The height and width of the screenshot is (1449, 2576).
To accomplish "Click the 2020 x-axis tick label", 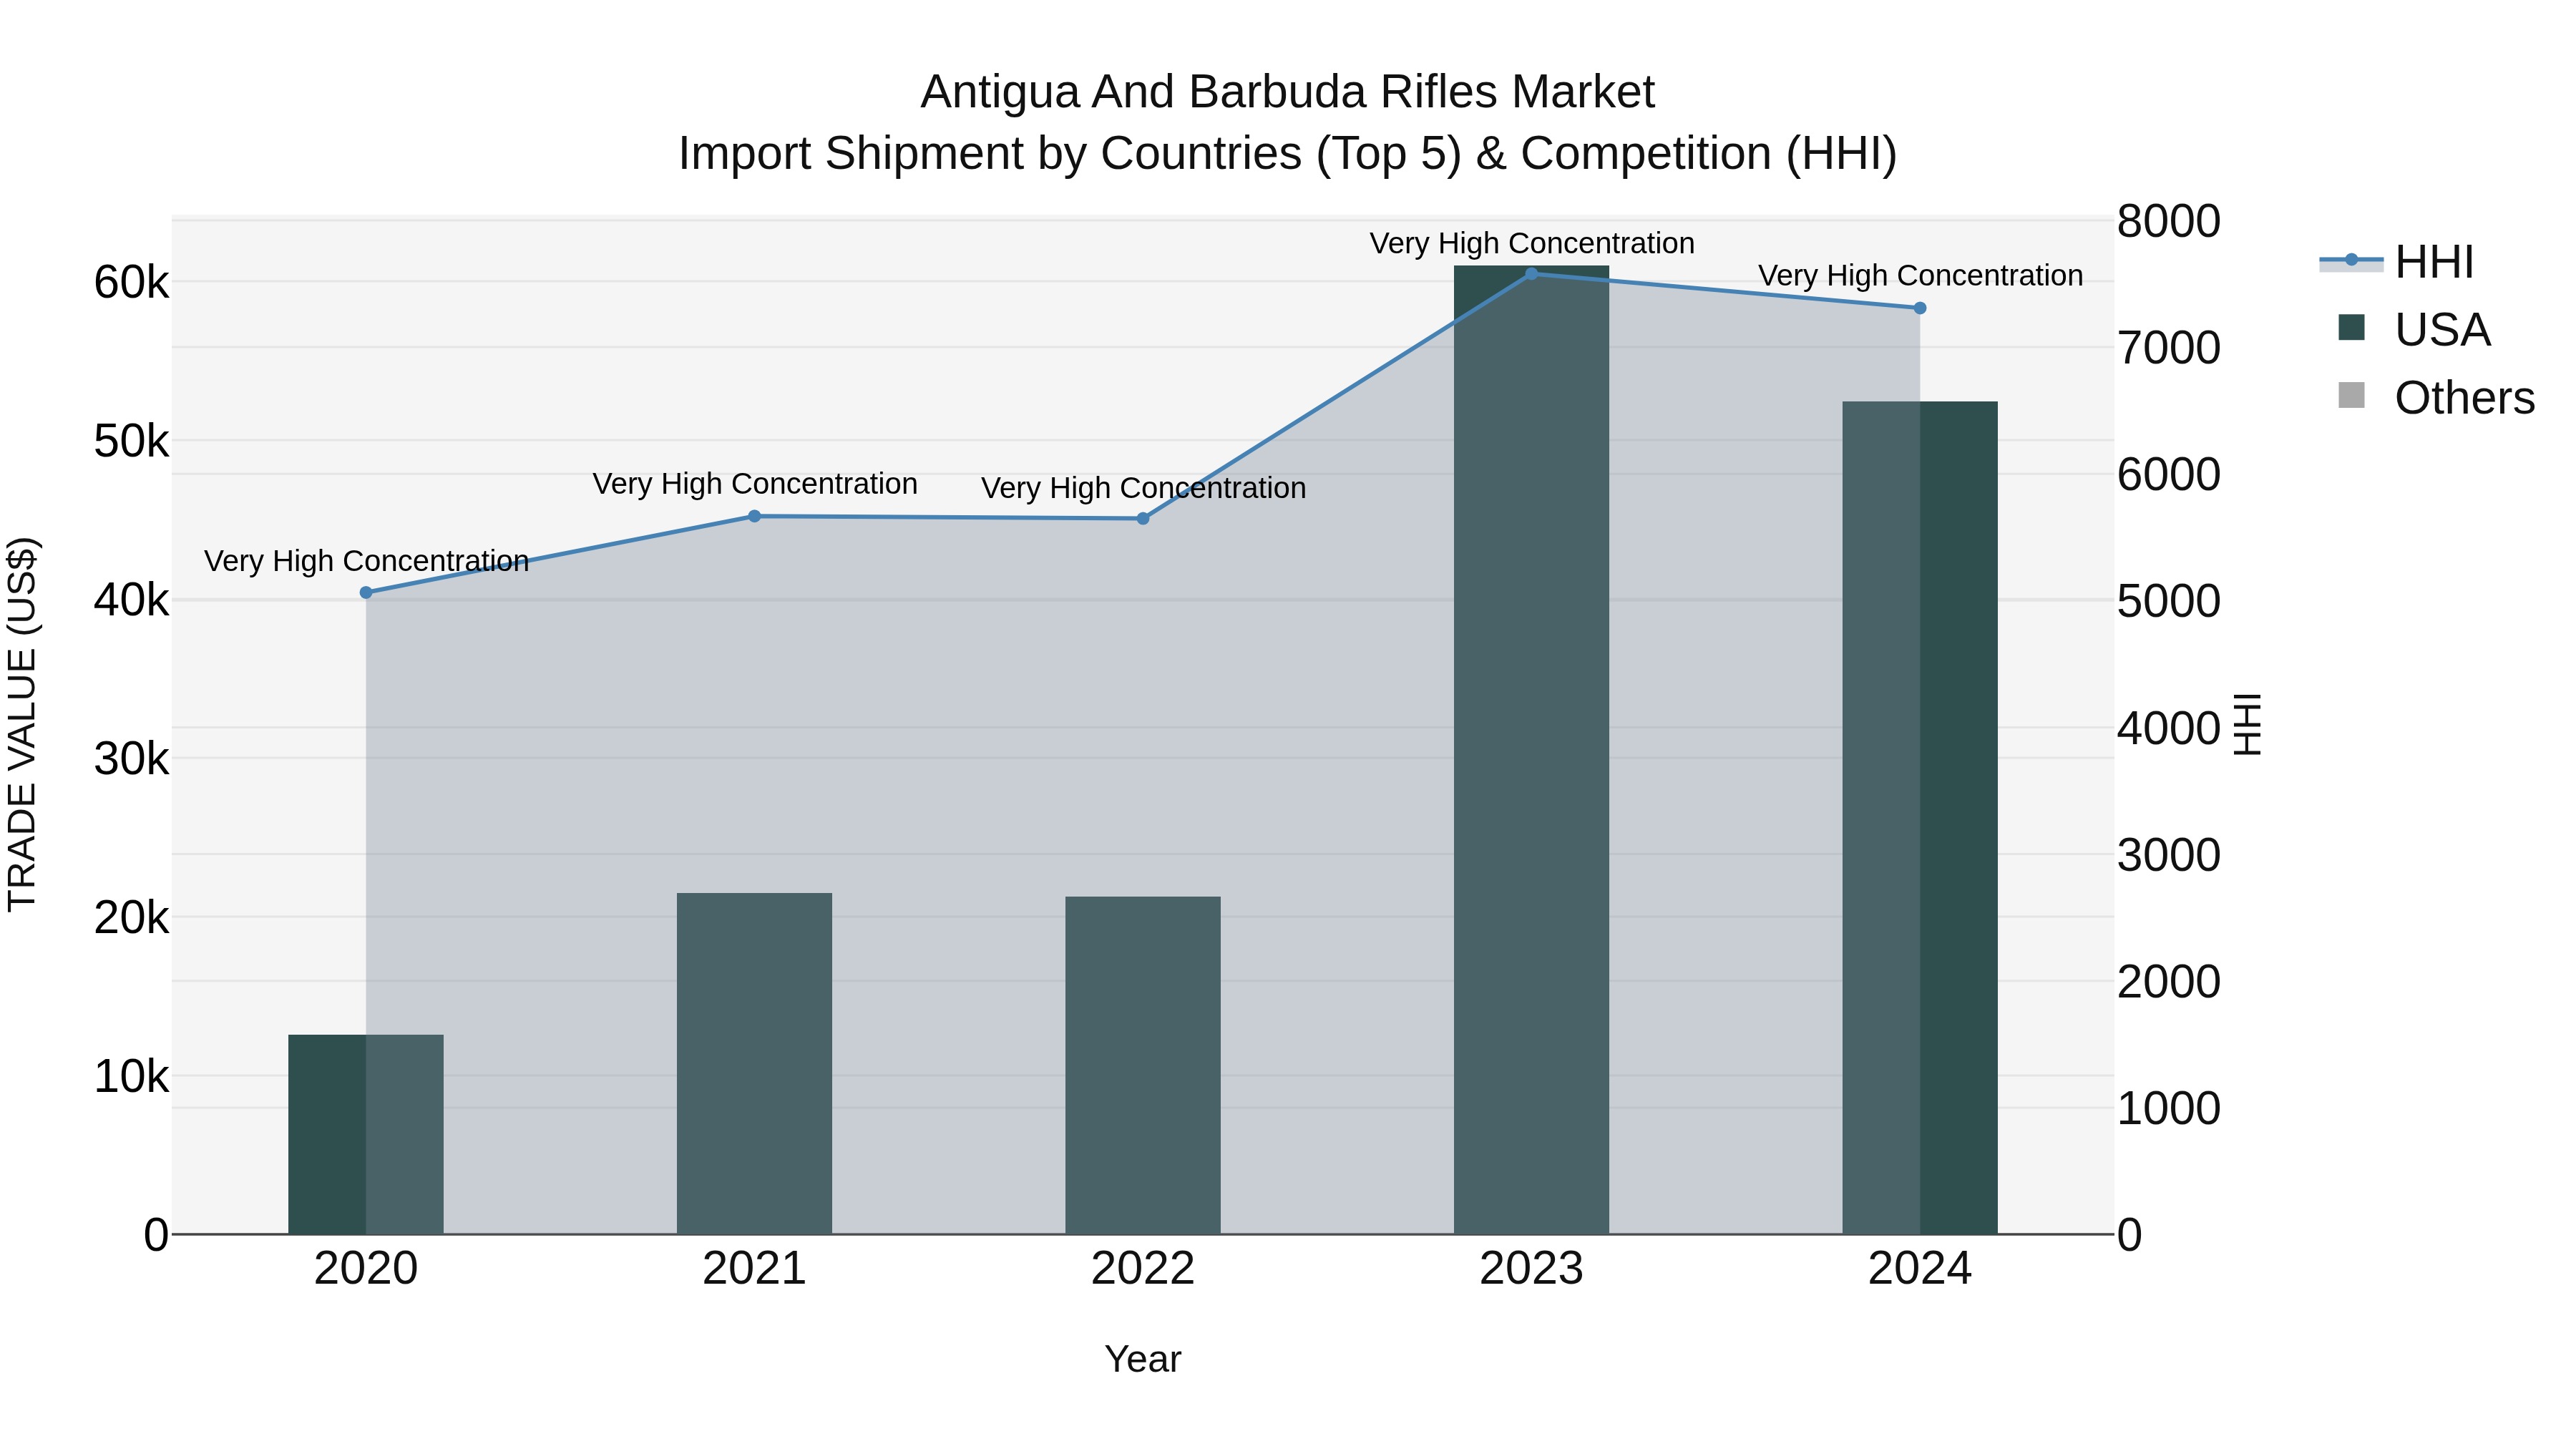I will pyautogui.click(x=366, y=1269).
